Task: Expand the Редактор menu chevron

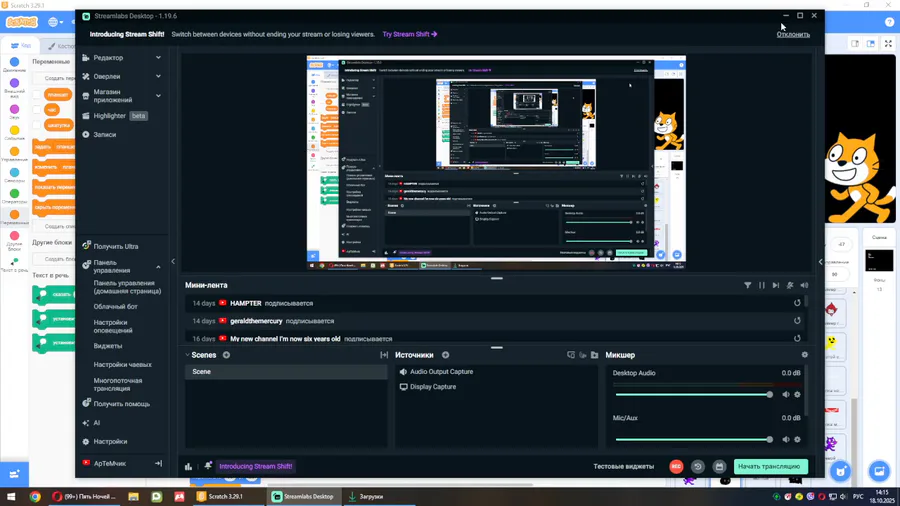Action: point(158,57)
